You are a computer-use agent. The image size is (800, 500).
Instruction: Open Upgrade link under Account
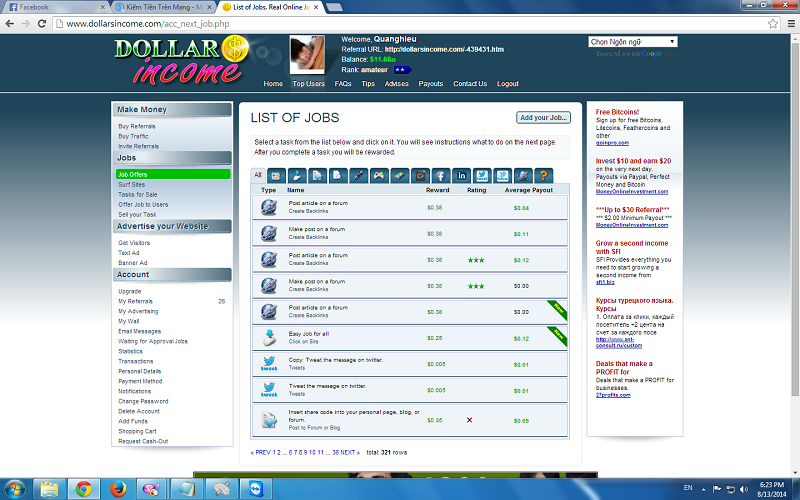tap(130, 291)
